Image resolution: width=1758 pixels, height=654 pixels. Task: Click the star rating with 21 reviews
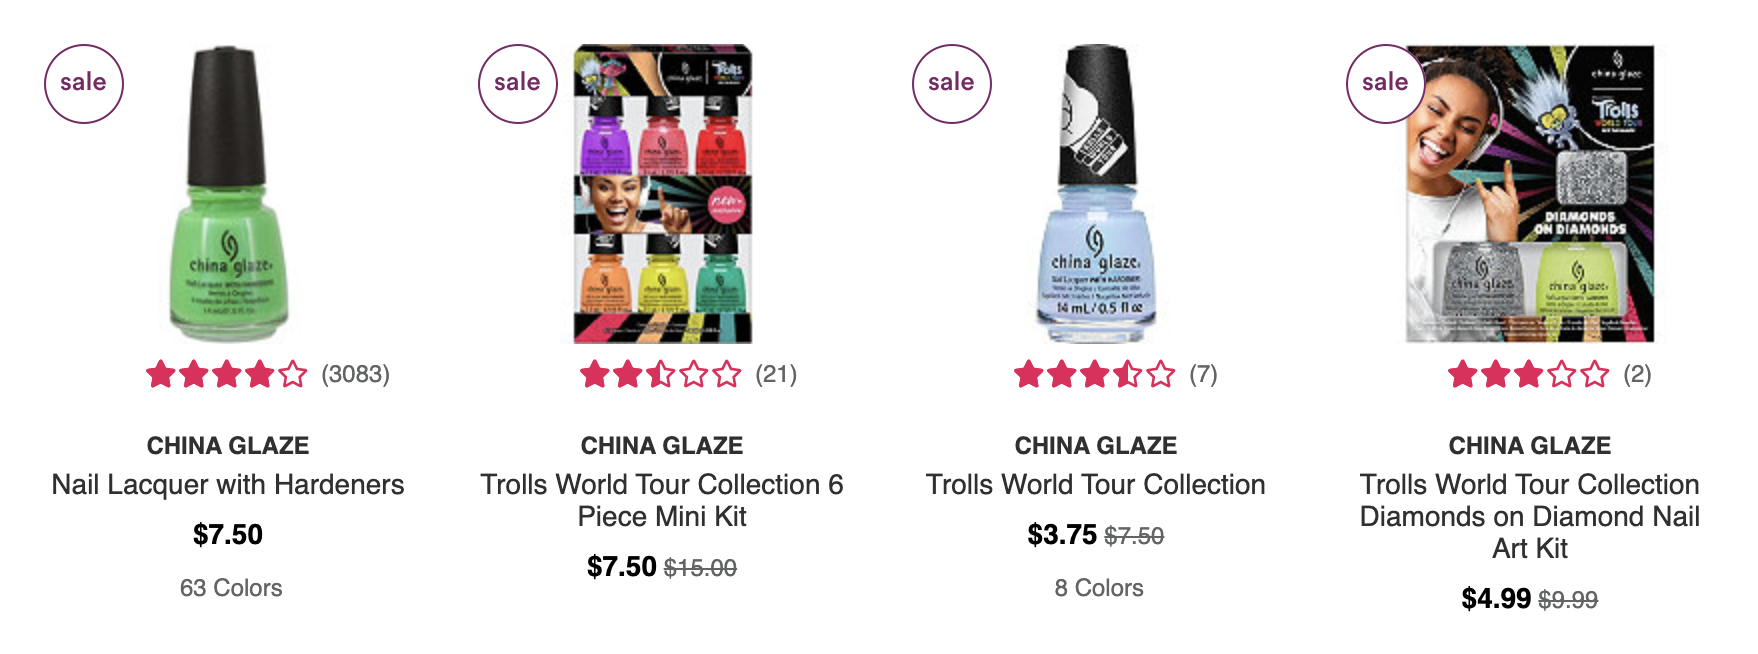coord(689,375)
